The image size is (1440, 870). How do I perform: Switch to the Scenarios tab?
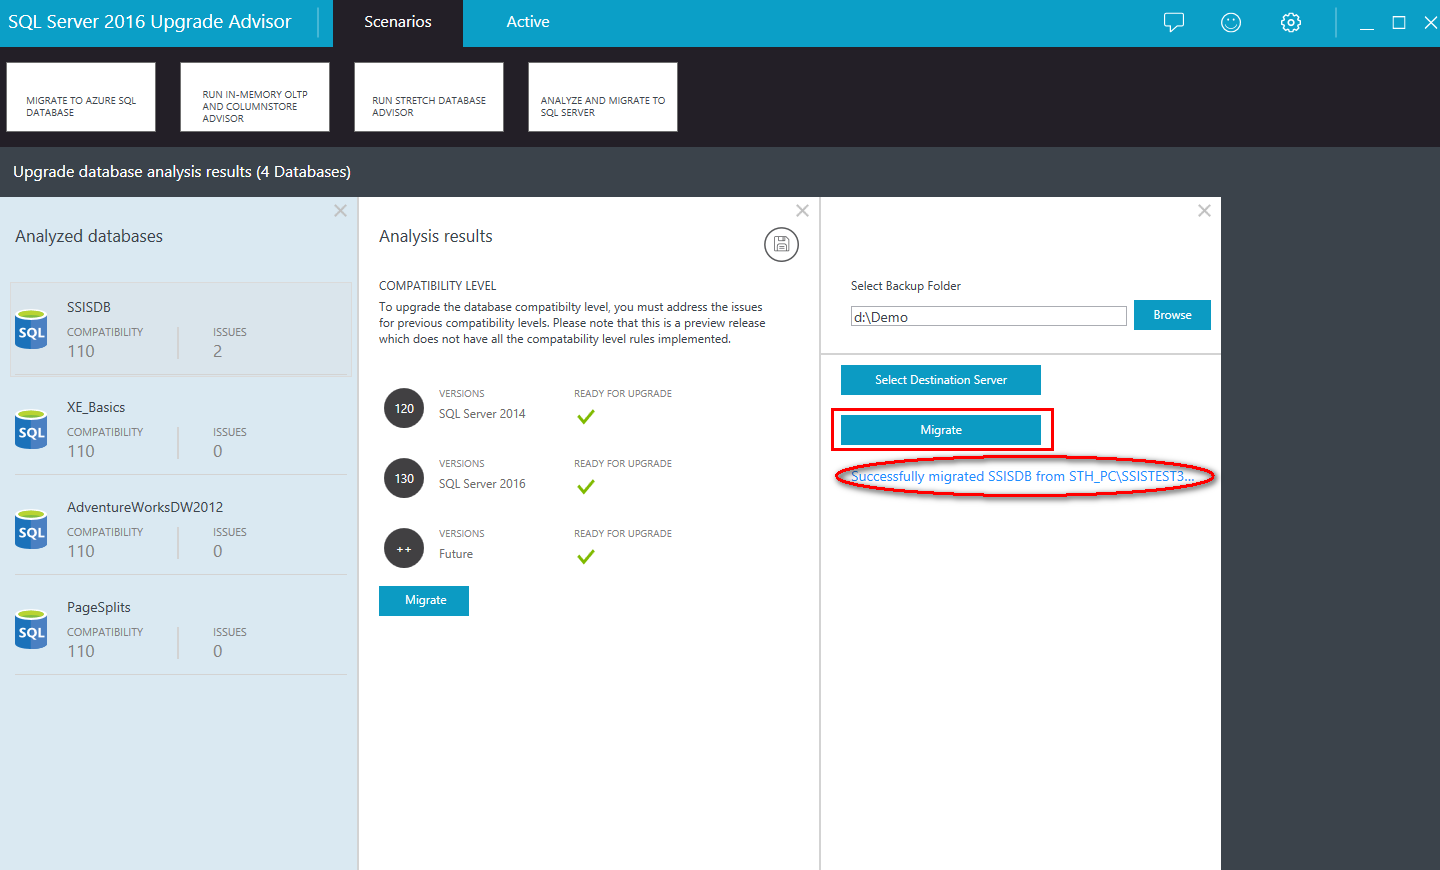tap(398, 23)
